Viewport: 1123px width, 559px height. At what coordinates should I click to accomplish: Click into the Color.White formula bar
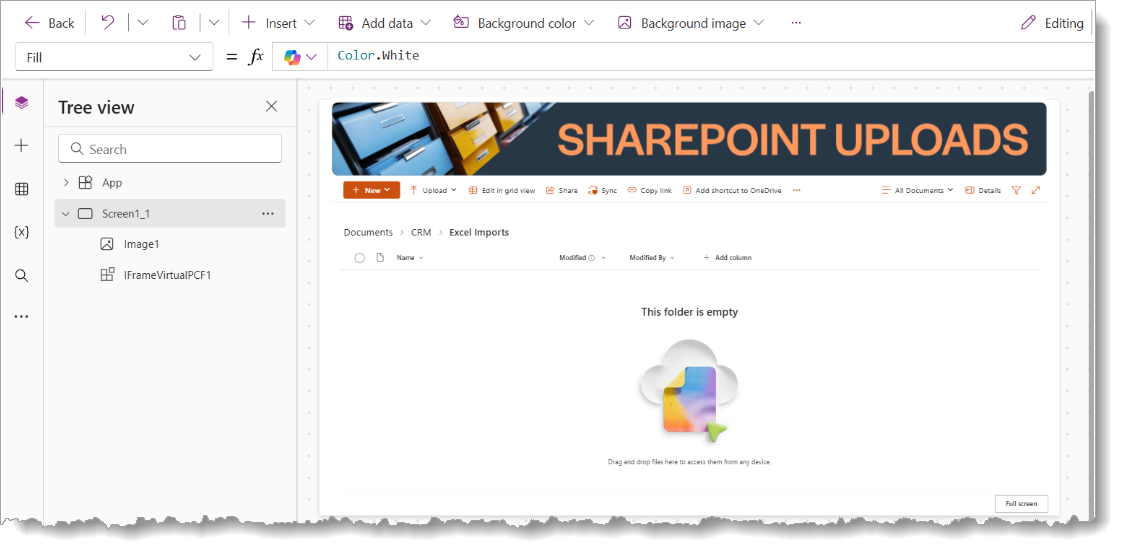pos(709,56)
